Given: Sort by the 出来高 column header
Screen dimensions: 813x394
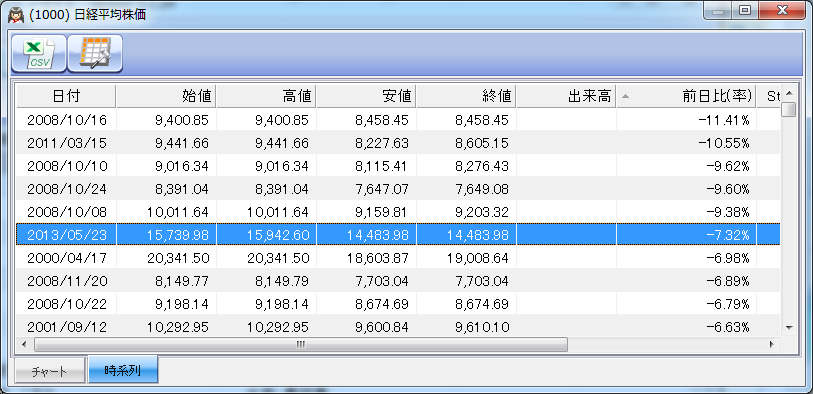Looking at the screenshot, I should click(567, 96).
